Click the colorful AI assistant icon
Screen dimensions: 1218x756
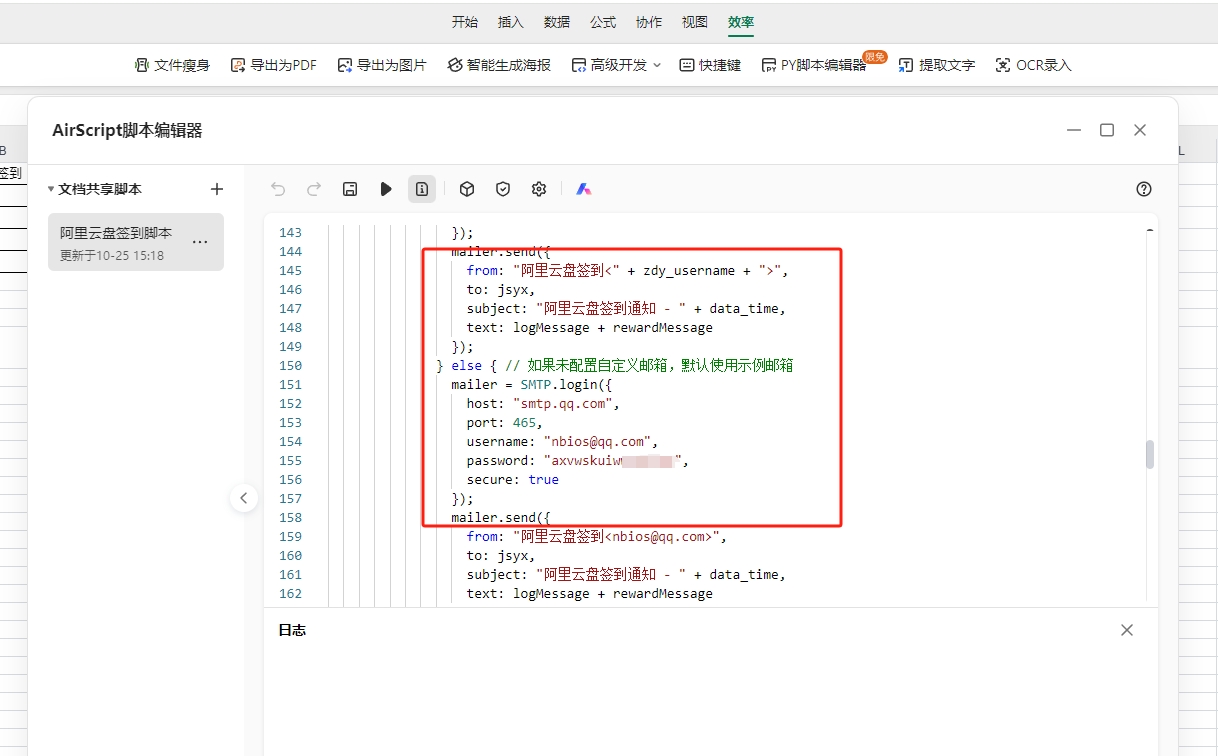tap(584, 189)
